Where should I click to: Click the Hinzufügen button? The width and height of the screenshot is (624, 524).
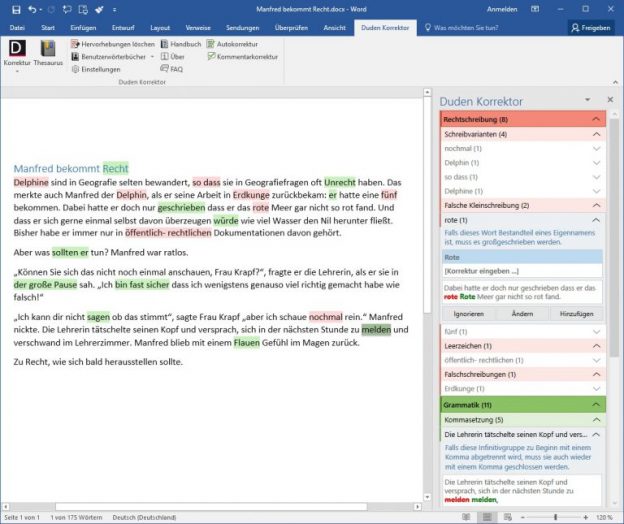pyautogui.click(x=576, y=314)
